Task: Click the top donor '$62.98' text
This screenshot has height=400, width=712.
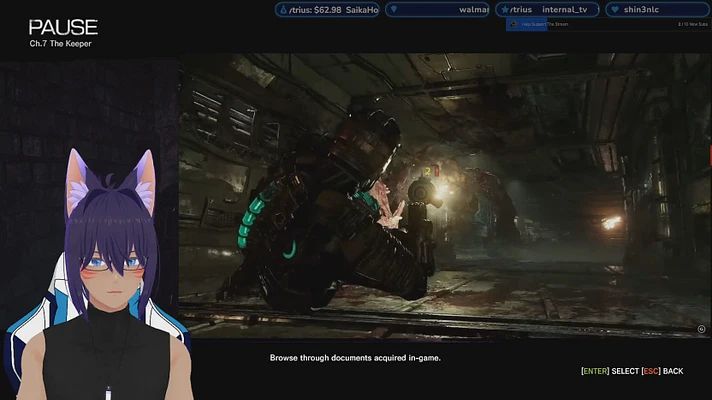Action: [x=327, y=10]
